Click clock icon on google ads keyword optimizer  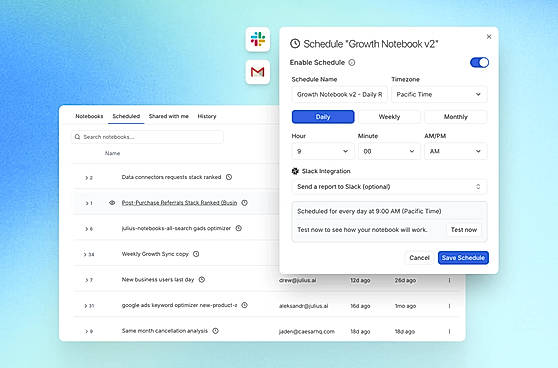244,305
